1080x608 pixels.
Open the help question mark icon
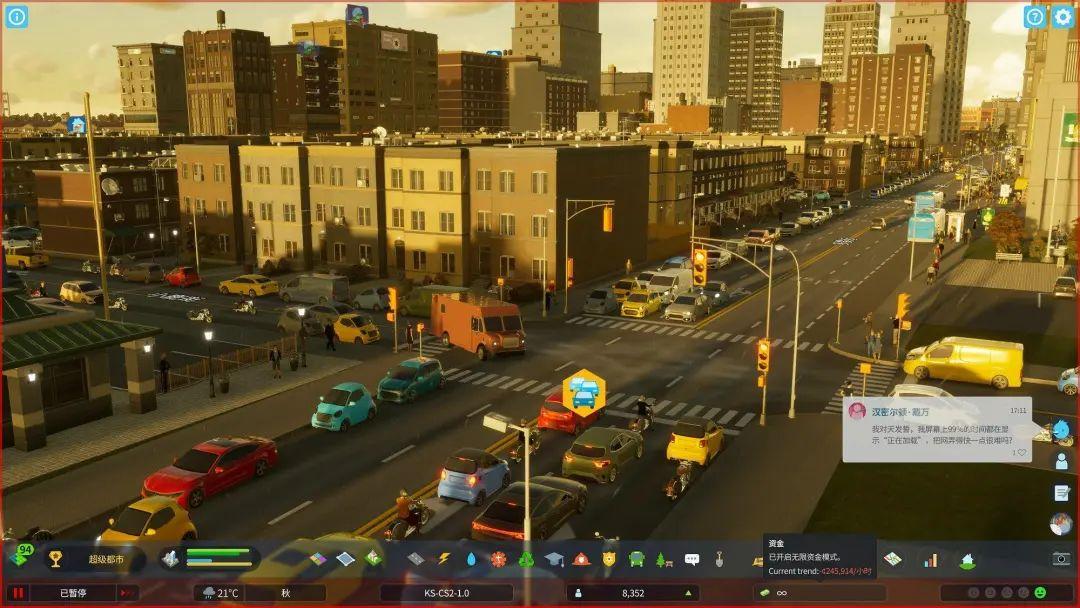coord(1034,17)
